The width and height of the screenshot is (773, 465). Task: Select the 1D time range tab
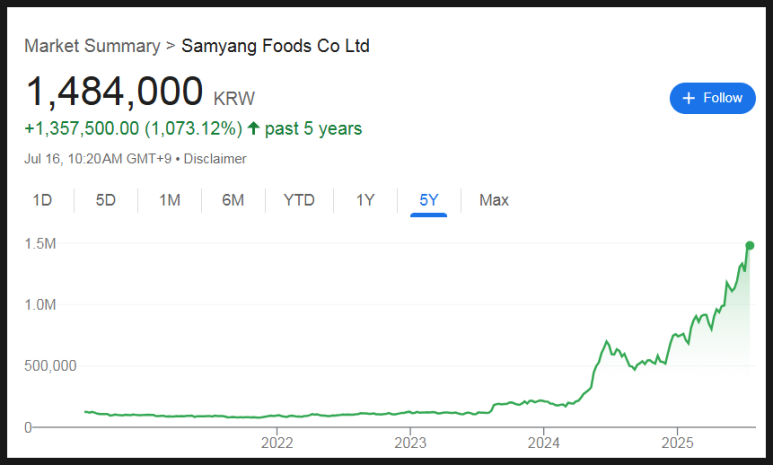[42, 200]
